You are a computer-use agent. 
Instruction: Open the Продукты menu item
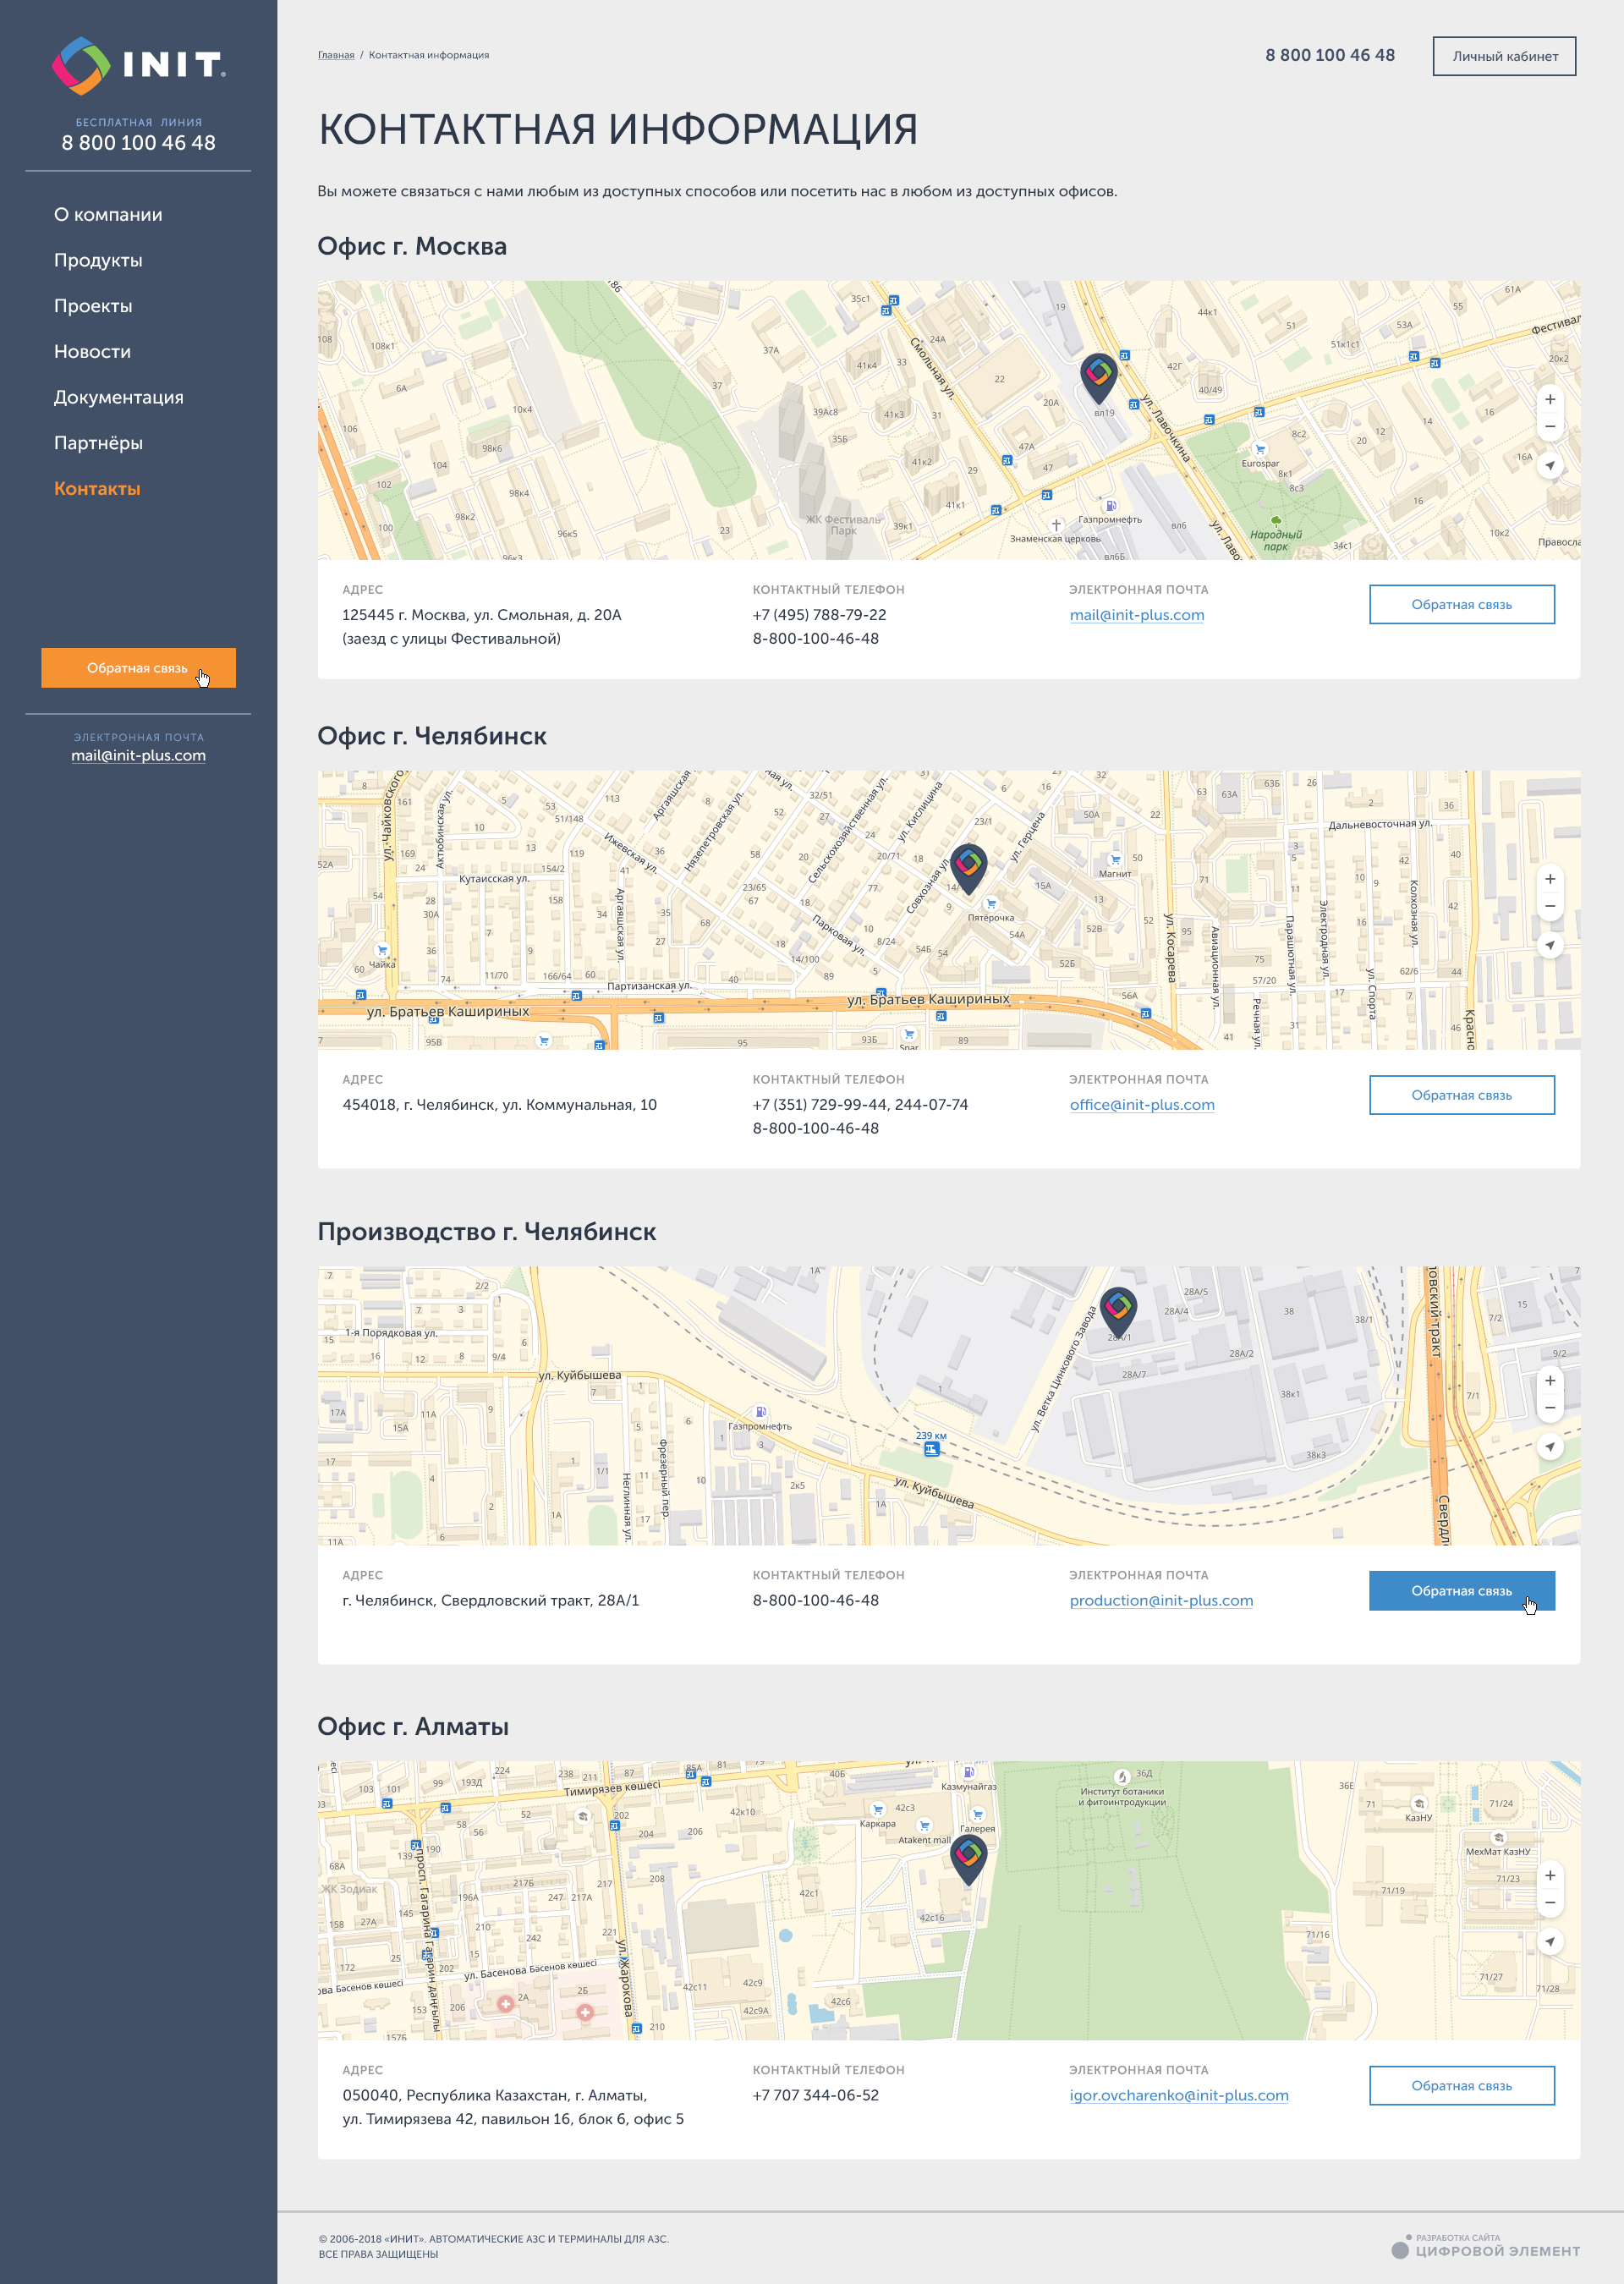click(x=98, y=260)
